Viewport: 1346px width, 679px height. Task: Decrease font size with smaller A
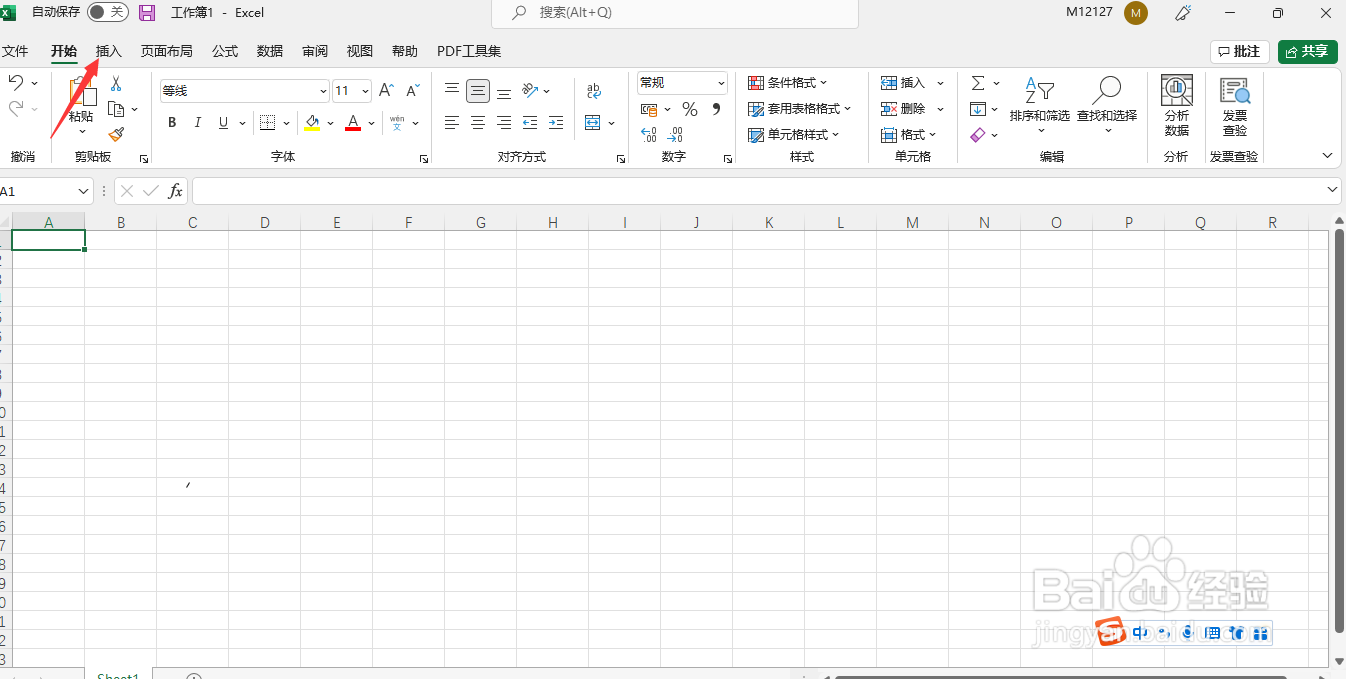click(412, 90)
